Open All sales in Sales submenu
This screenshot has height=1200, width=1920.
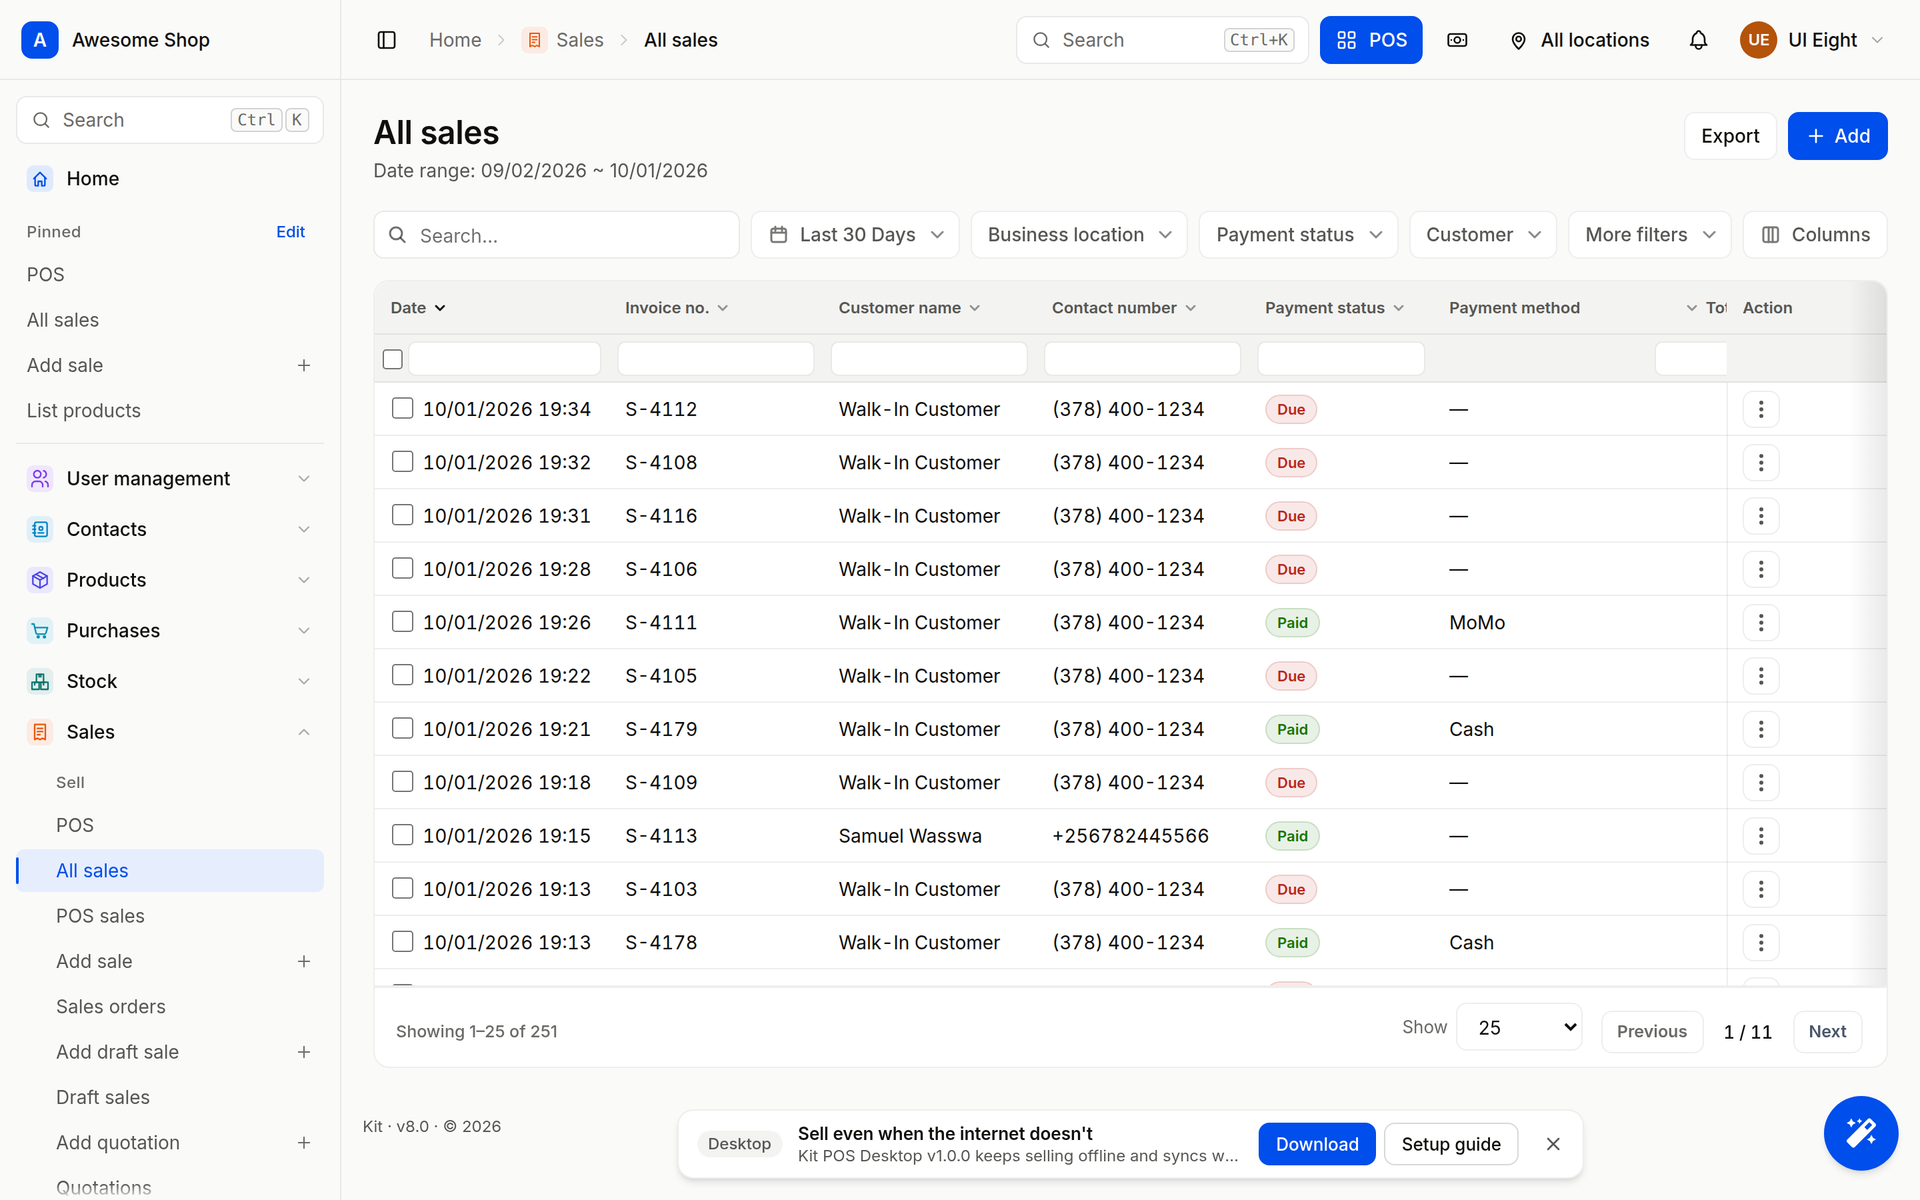click(x=170, y=871)
